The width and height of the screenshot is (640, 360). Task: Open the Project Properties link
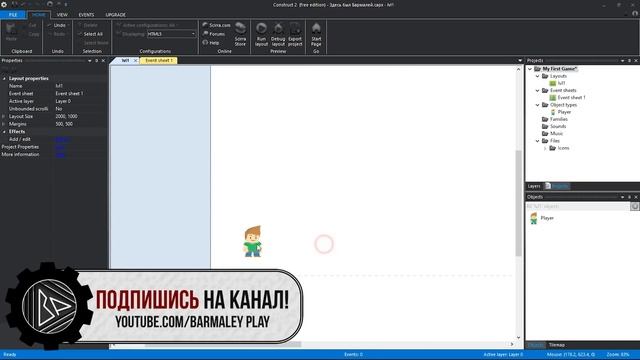coord(60,147)
